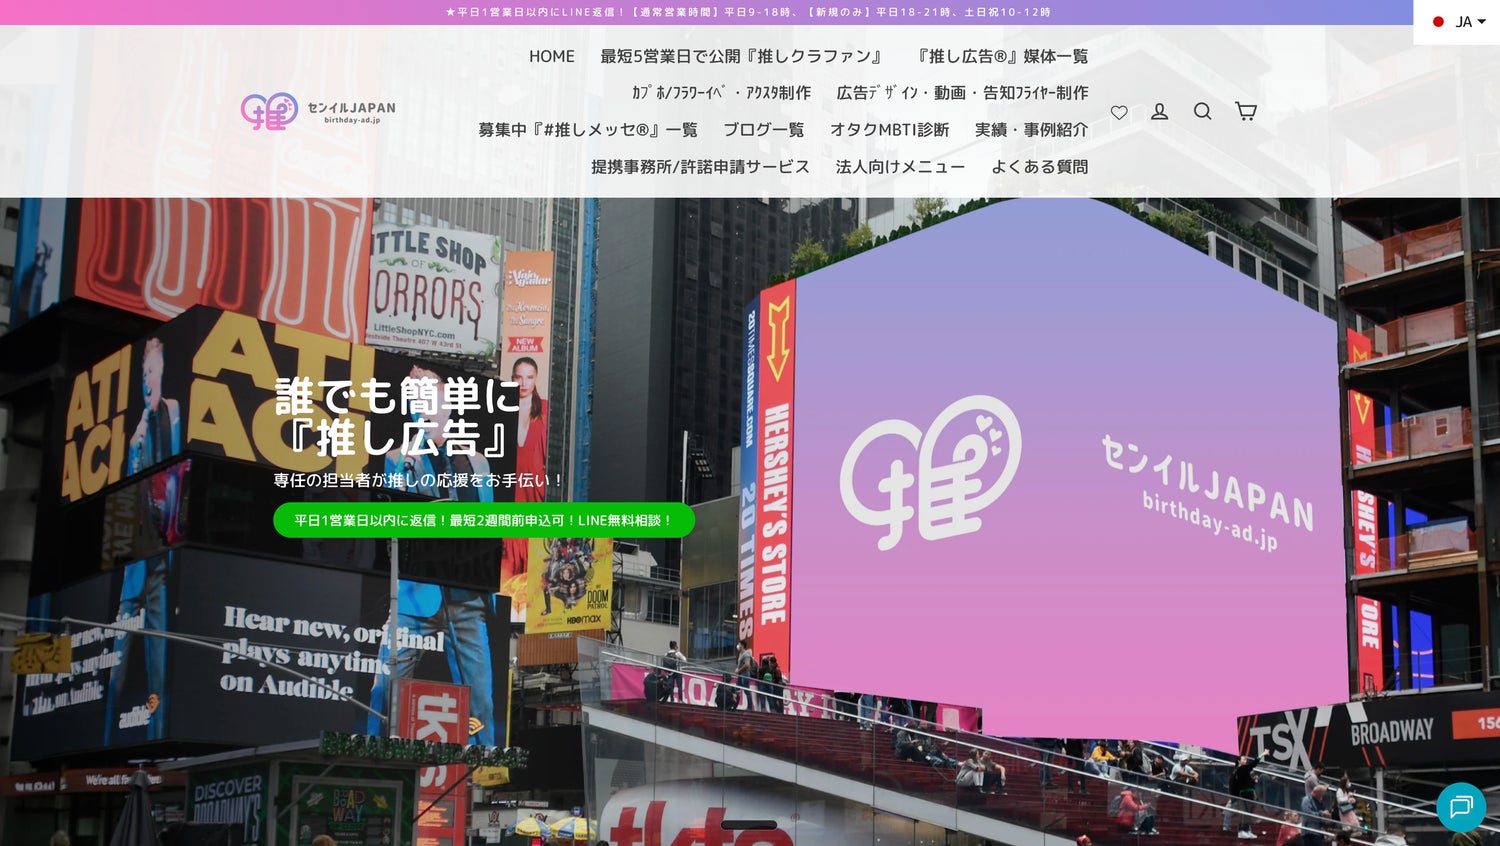Click the green LINE無料相談 button

coord(484,520)
